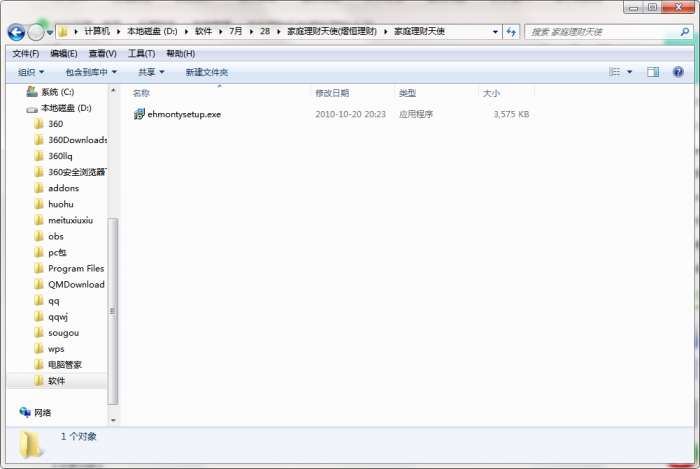Screen dimensions: 700x469
Task: Expand the arrow after 软件 breadcrumb
Action: [x=221, y=31]
